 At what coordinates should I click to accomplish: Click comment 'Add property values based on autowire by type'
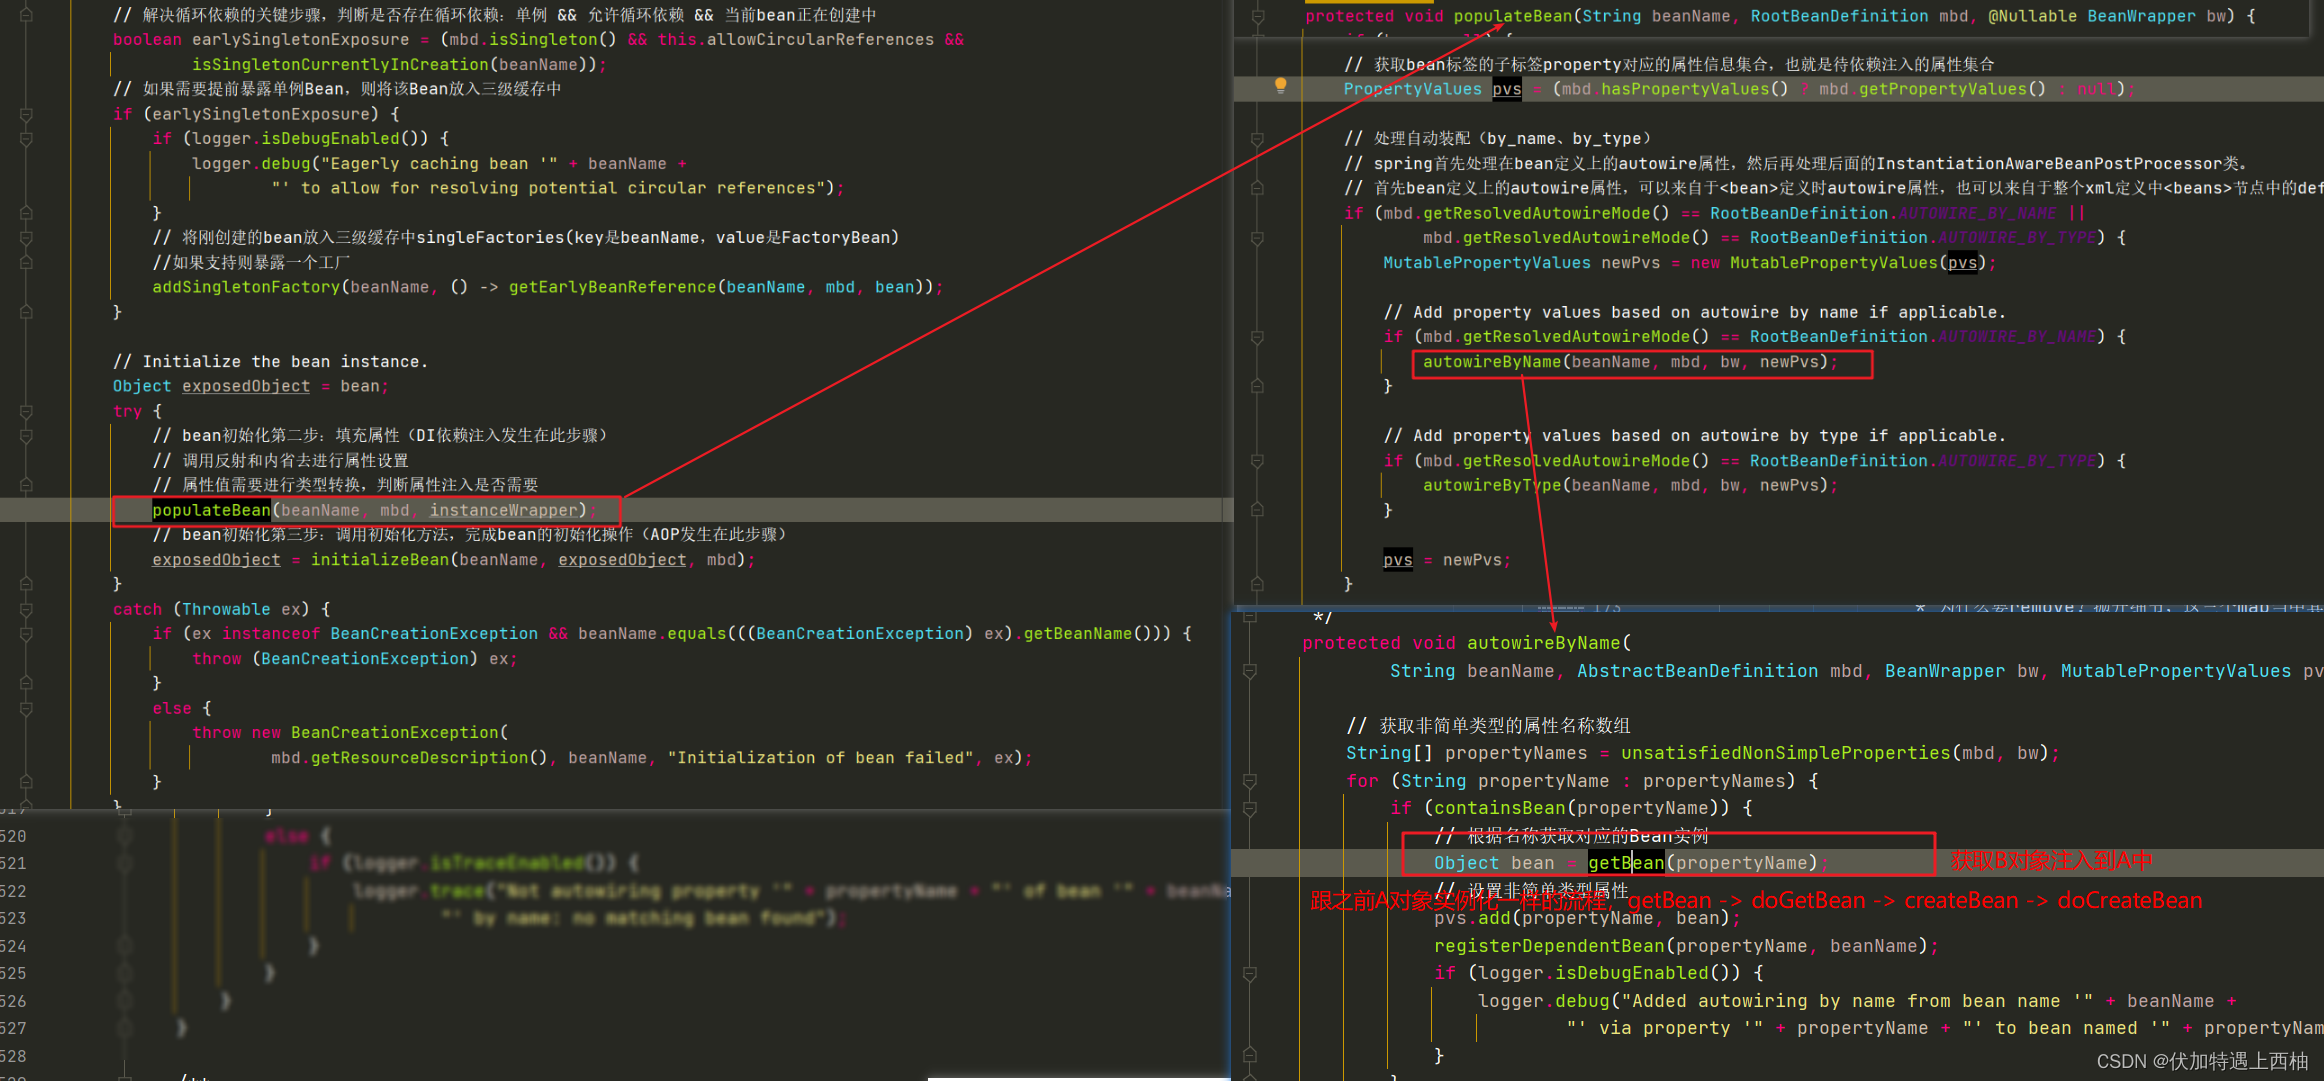pyautogui.click(x=1695, y=436)
